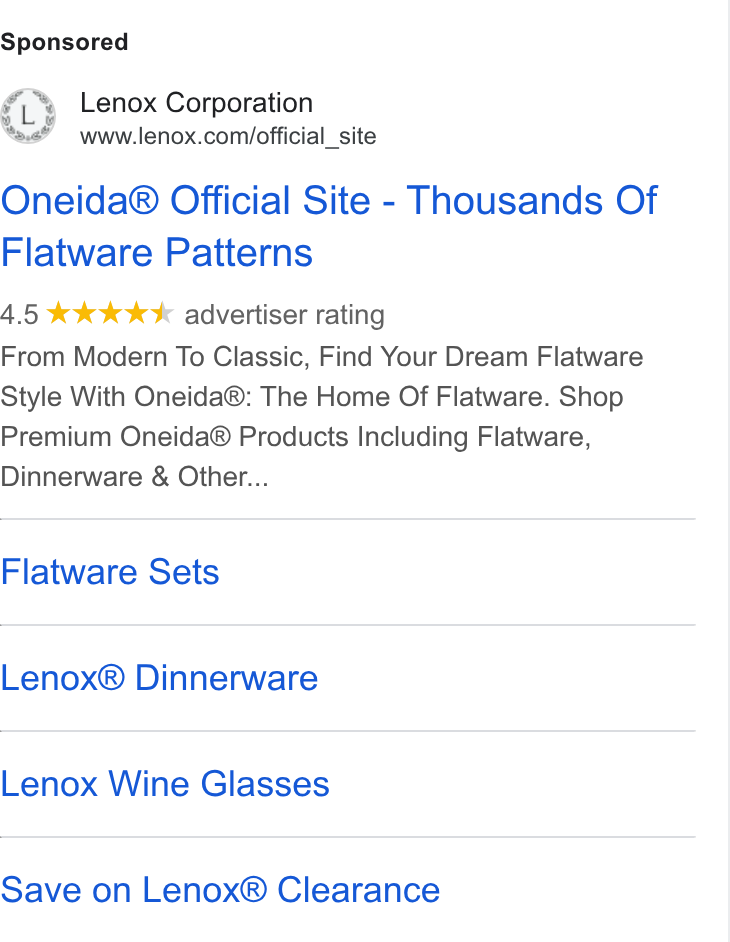
Task: Click the third gold rating star
Action: [x=111, y=313]
